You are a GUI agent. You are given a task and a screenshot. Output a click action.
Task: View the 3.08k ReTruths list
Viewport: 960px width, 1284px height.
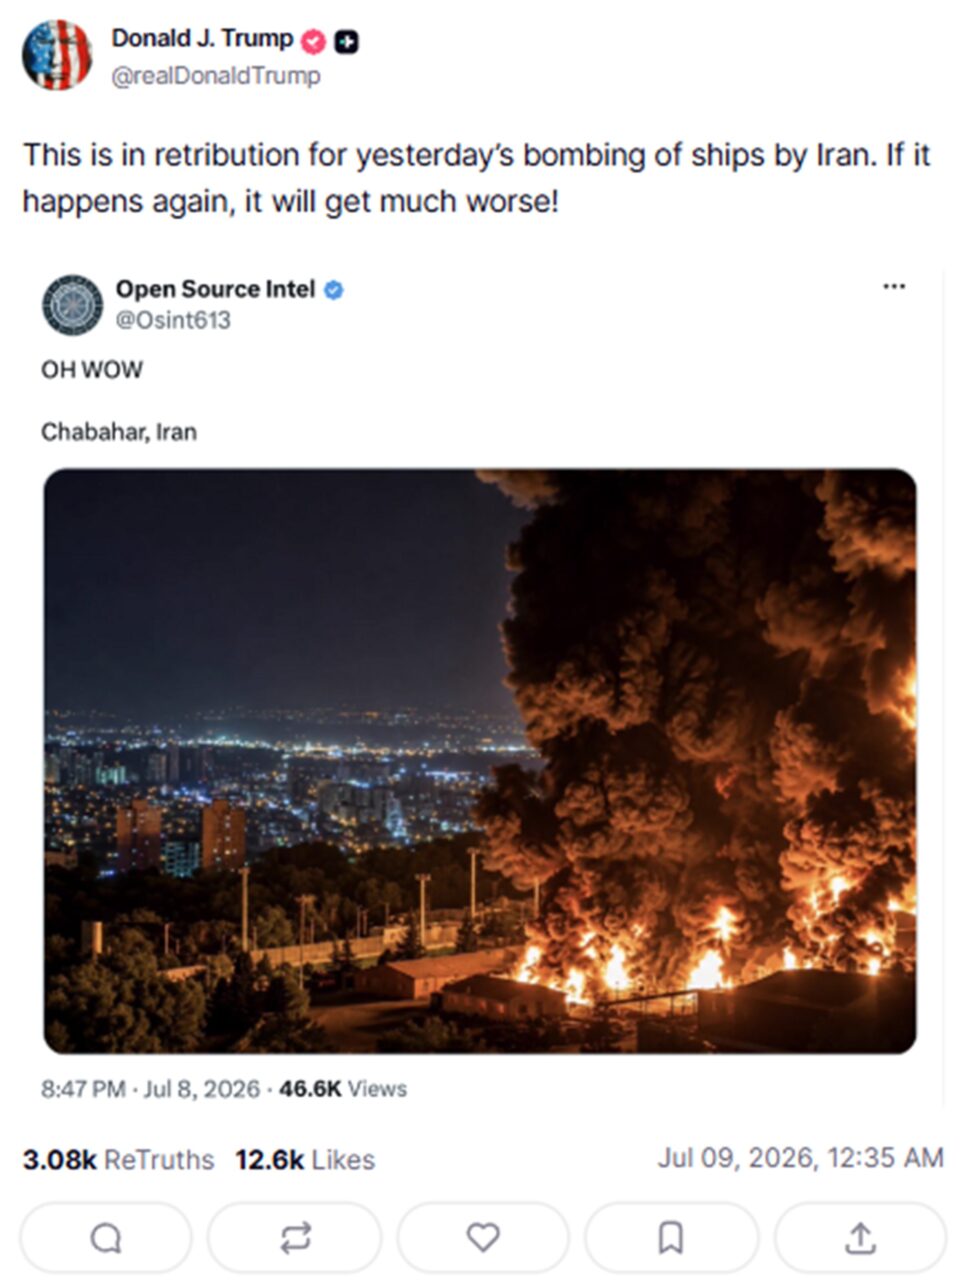pos(118,1160)
